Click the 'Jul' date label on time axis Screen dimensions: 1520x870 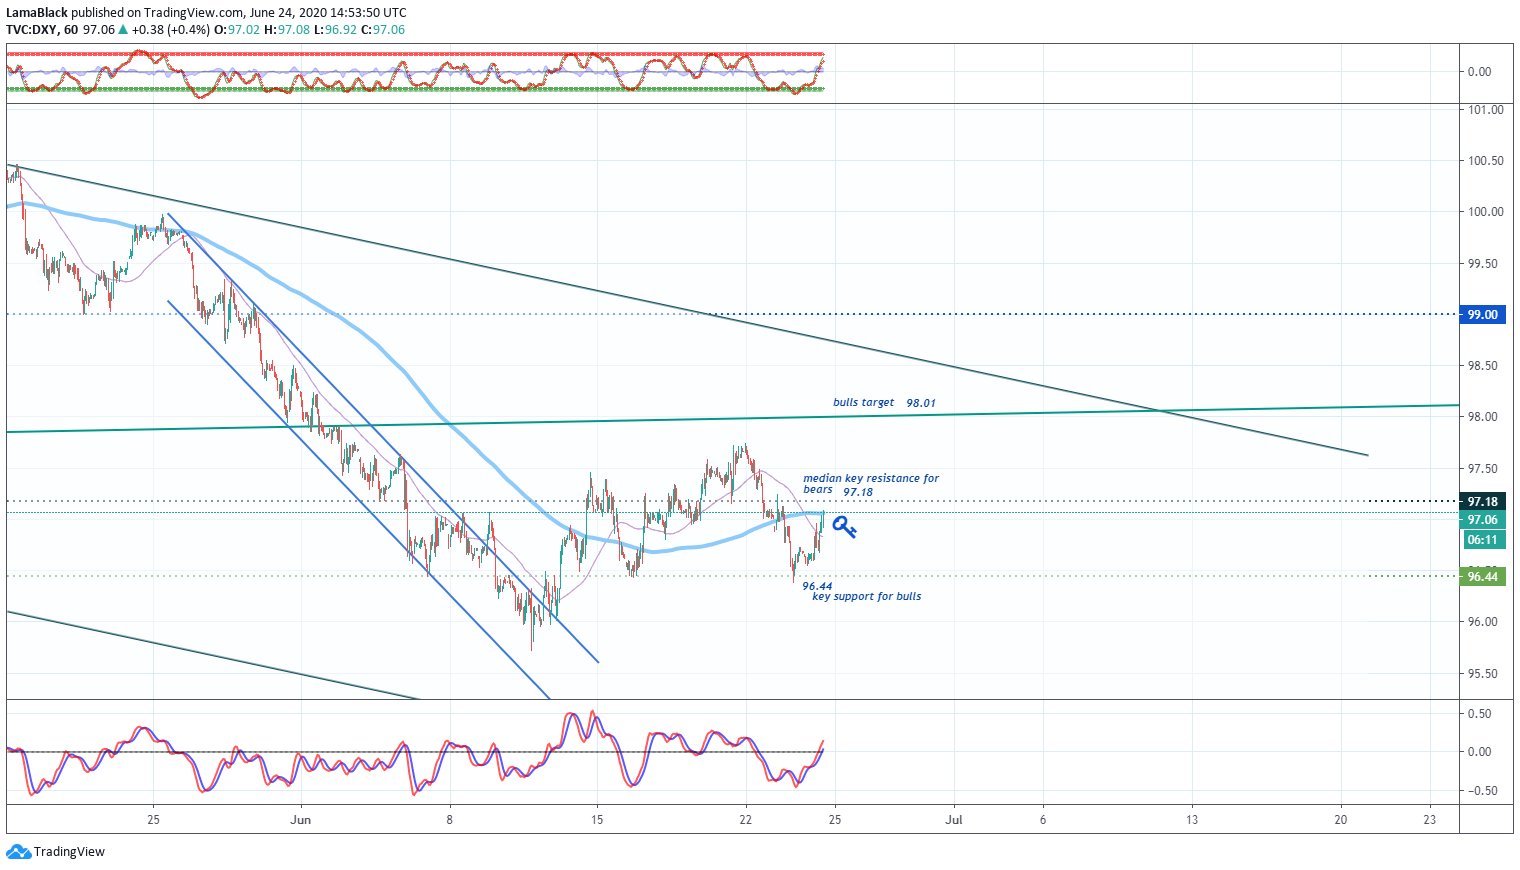point(954,820)
